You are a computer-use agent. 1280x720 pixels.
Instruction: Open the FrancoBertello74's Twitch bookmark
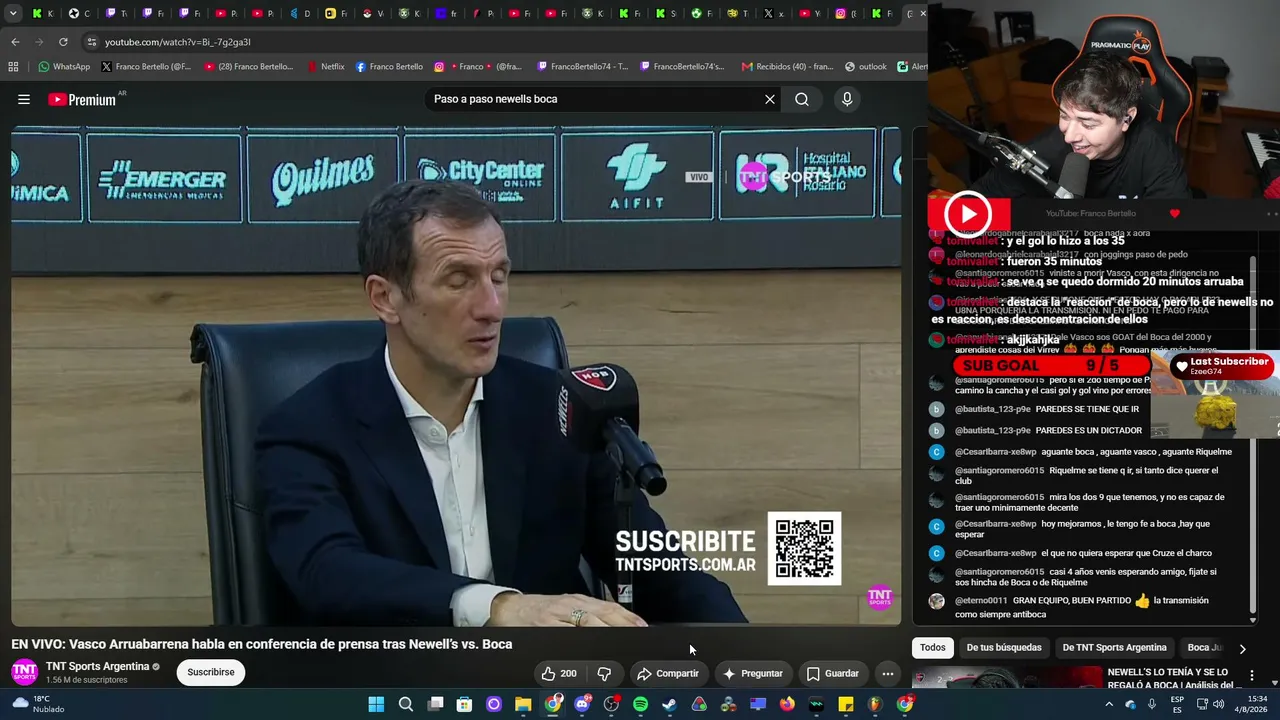pyautogui.click(x=680, y=67)
